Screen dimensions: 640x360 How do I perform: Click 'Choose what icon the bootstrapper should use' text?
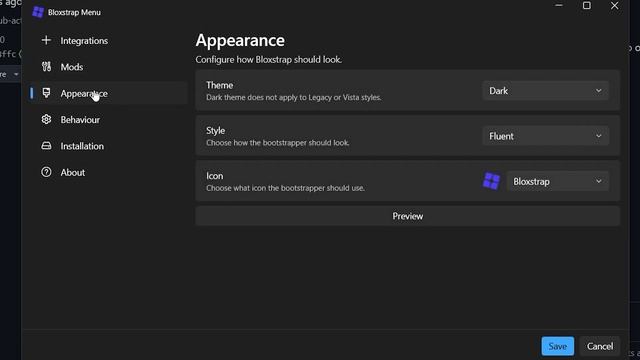coord(285,188)
